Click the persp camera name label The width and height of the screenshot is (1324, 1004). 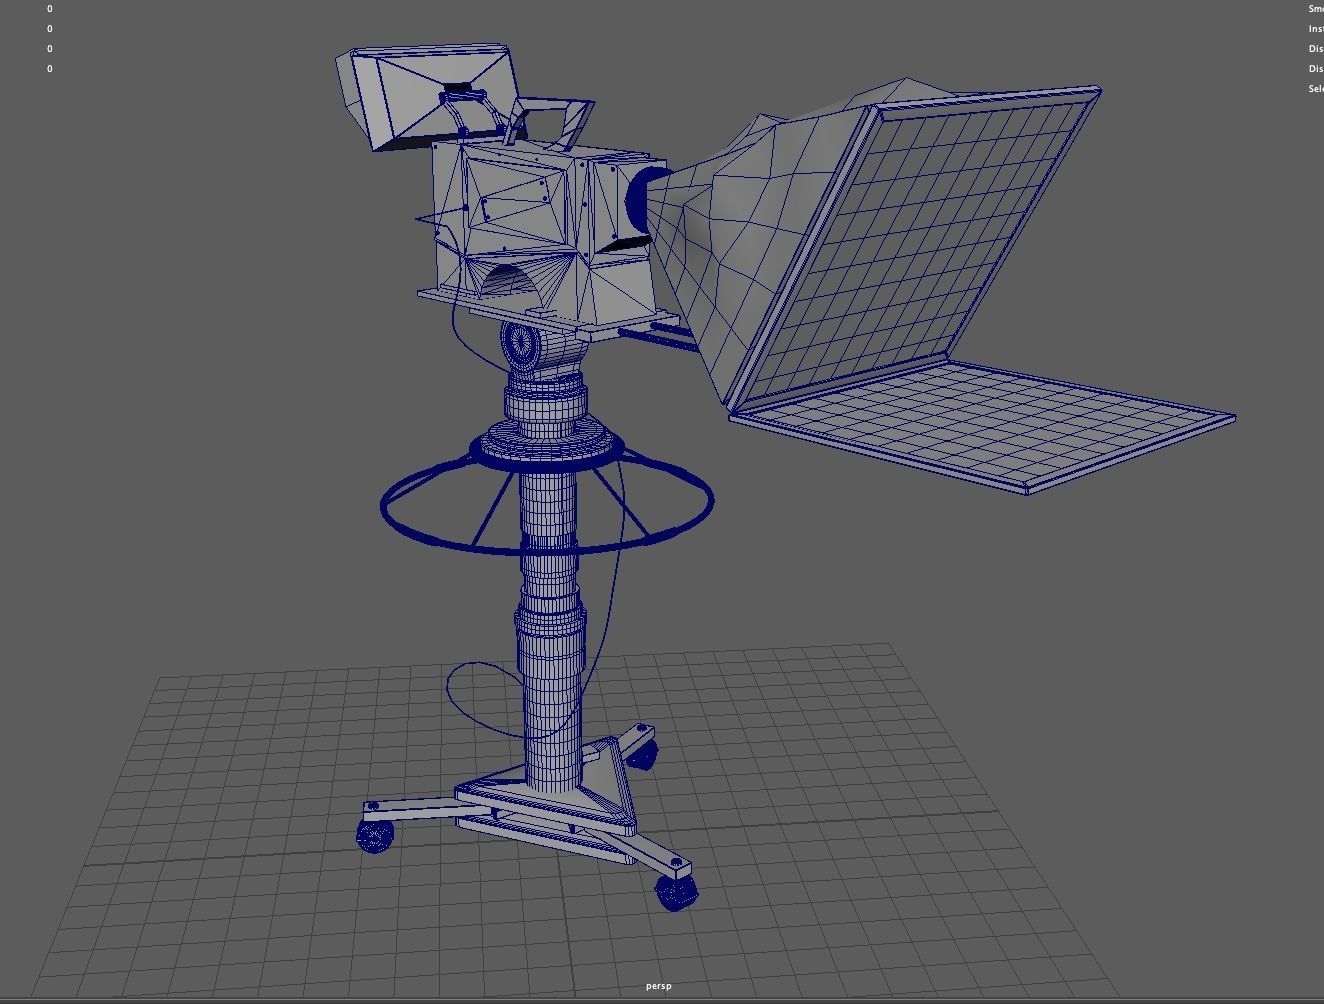pyautogui.click(x=659, y=986)
